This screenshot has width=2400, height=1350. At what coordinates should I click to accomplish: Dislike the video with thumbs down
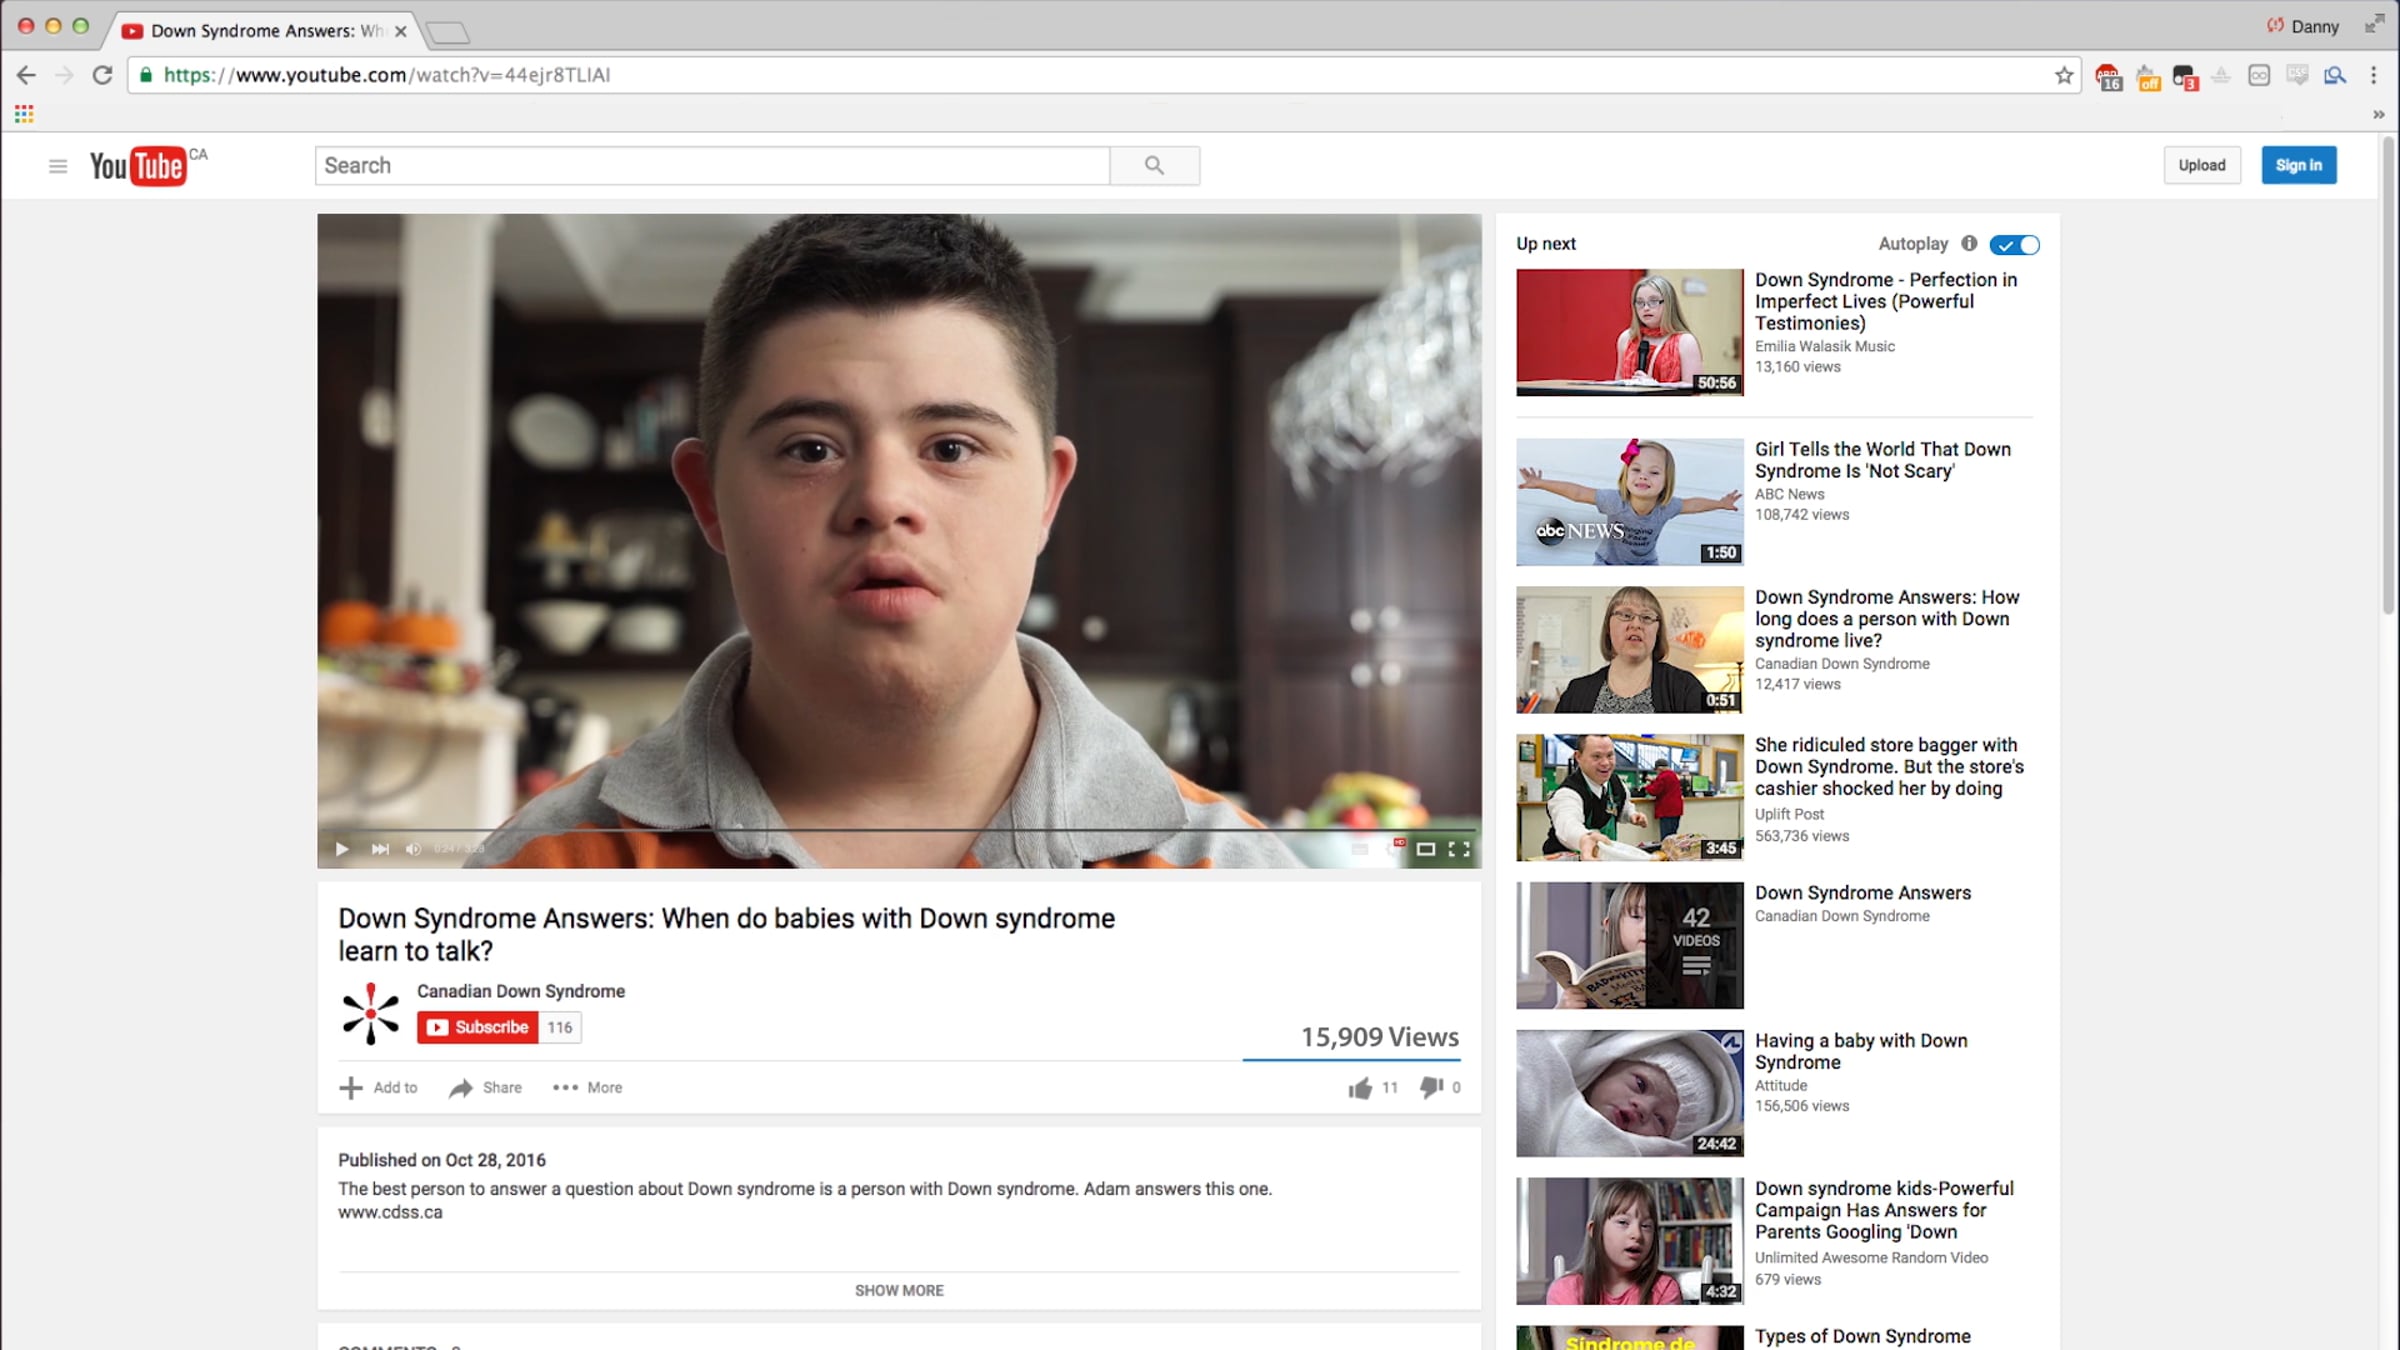(x=1431, y=1088)
